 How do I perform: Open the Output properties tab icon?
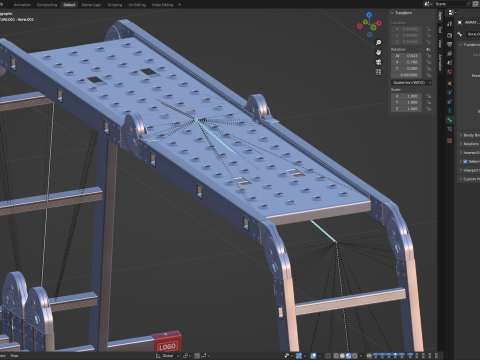[x=449, y=44]
